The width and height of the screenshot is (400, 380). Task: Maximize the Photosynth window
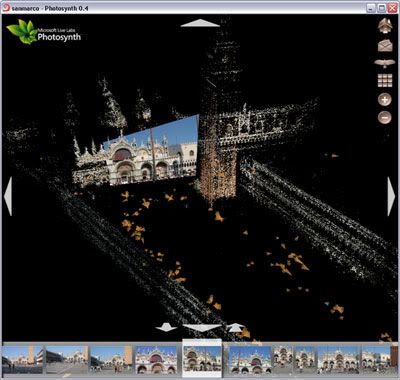click(382, 8)
